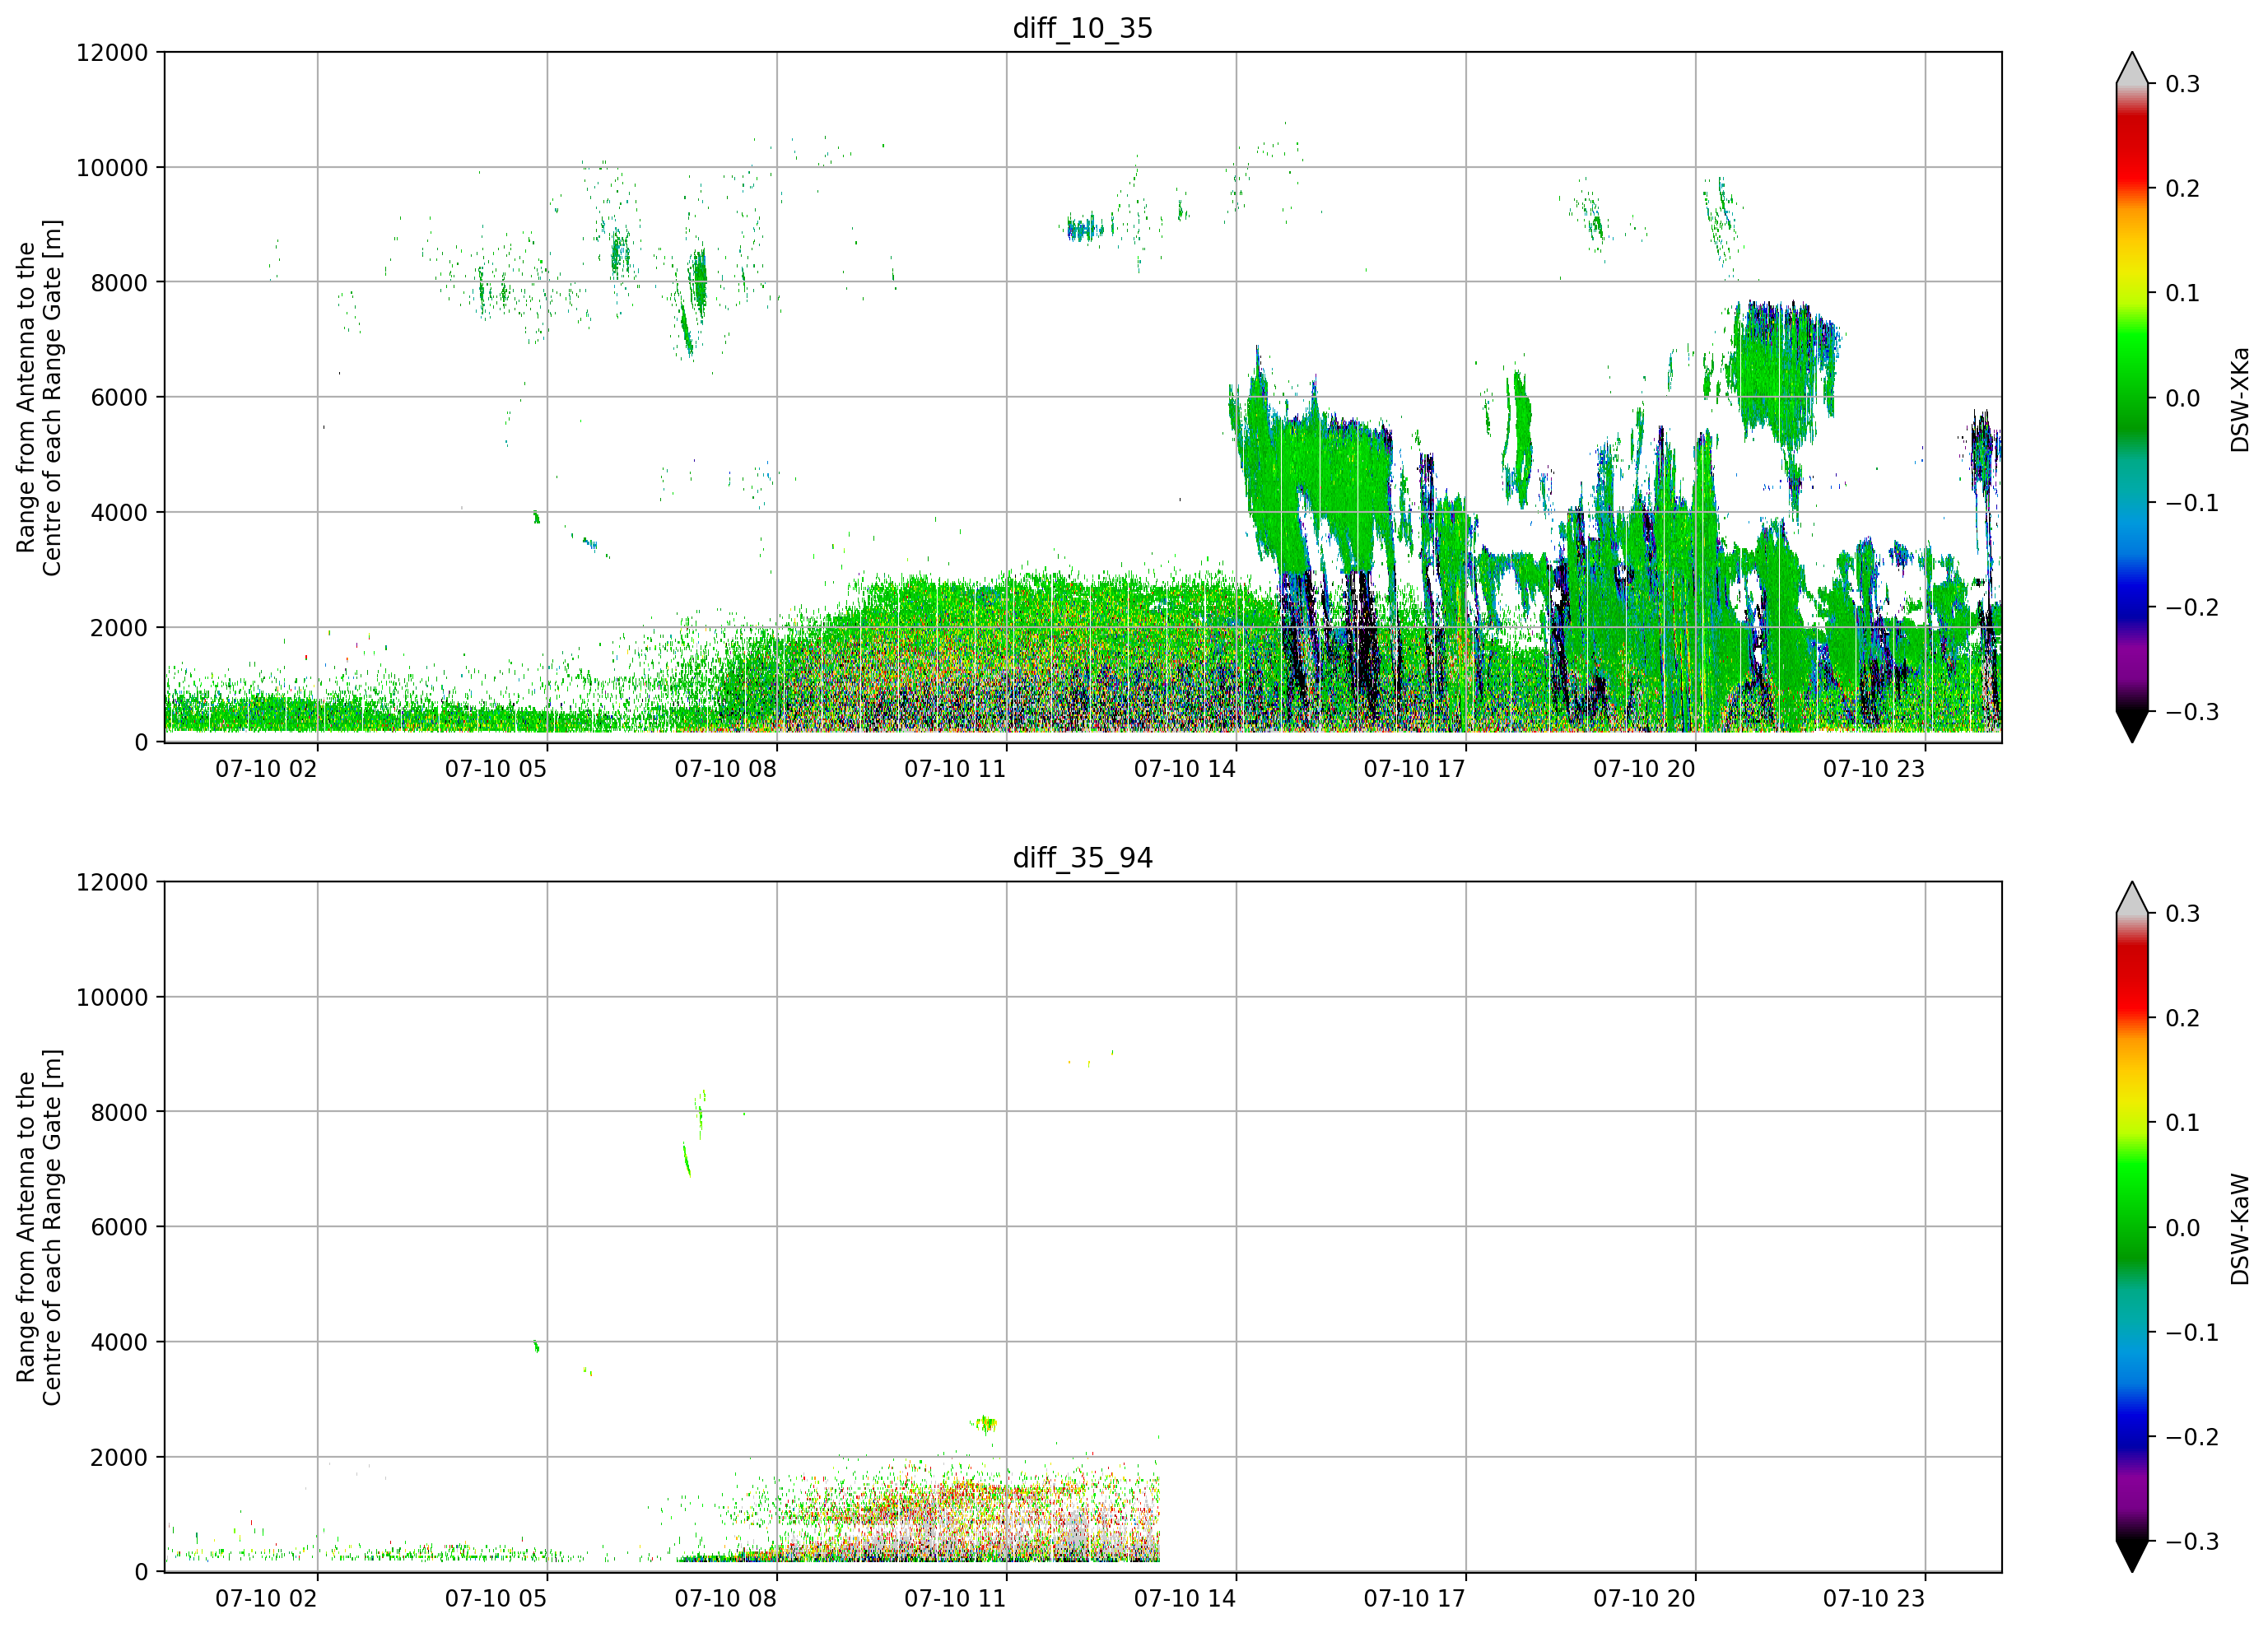Click the 07-10 11 time tick under diff_10_35
Screen dimensions: 2268x1628
[x=955, y=769]
